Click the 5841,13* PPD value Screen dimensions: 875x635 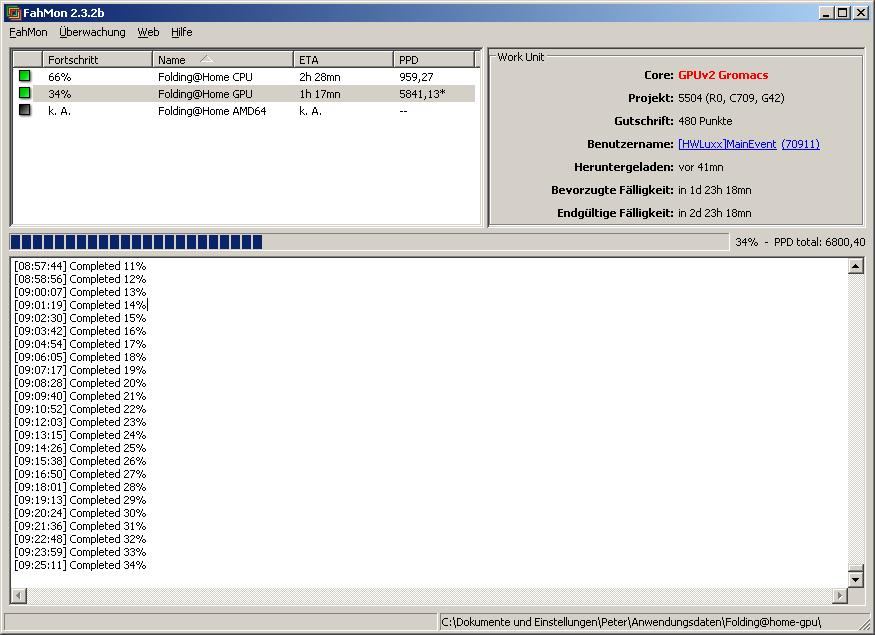(x=422, y=94)
